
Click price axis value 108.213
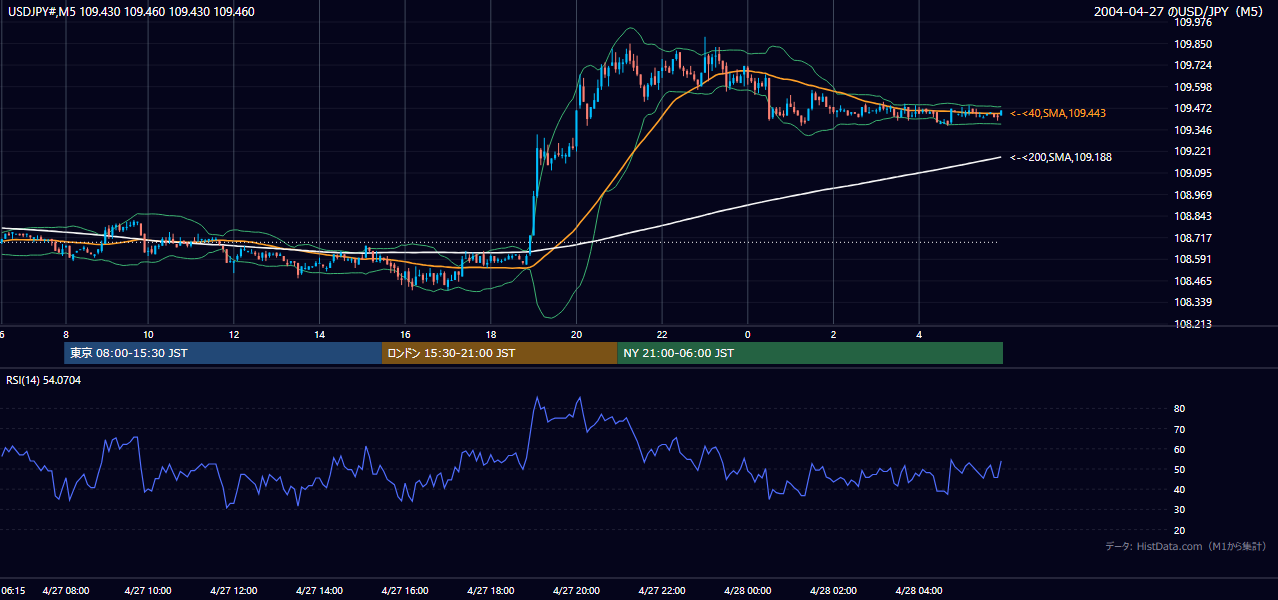pos(1193,324)
